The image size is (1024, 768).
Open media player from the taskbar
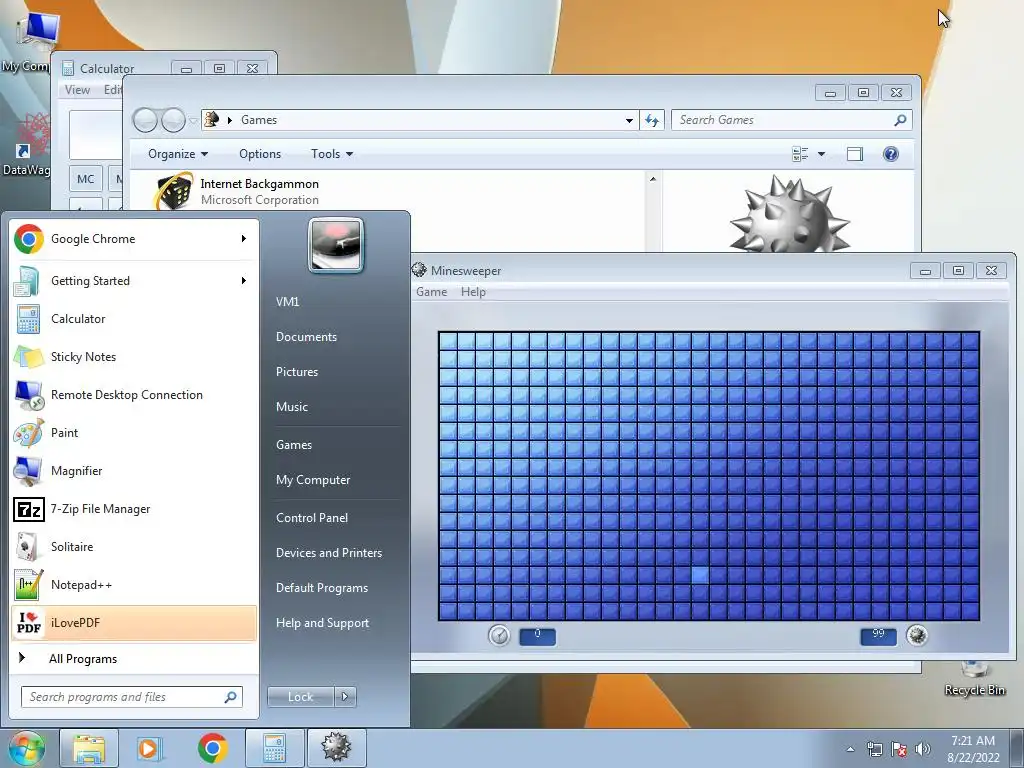point(149,748)
